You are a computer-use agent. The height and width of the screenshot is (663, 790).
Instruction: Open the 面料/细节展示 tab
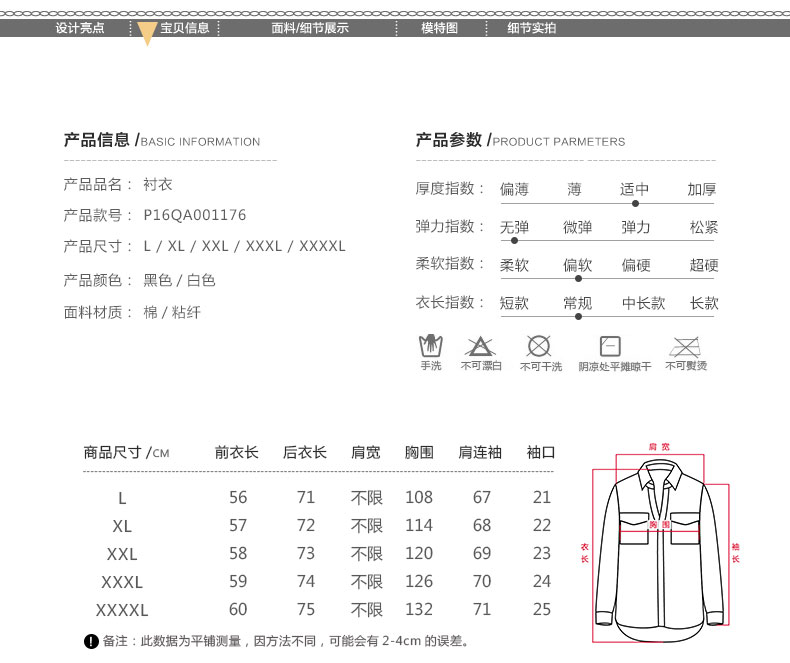(x=310, y=28)
